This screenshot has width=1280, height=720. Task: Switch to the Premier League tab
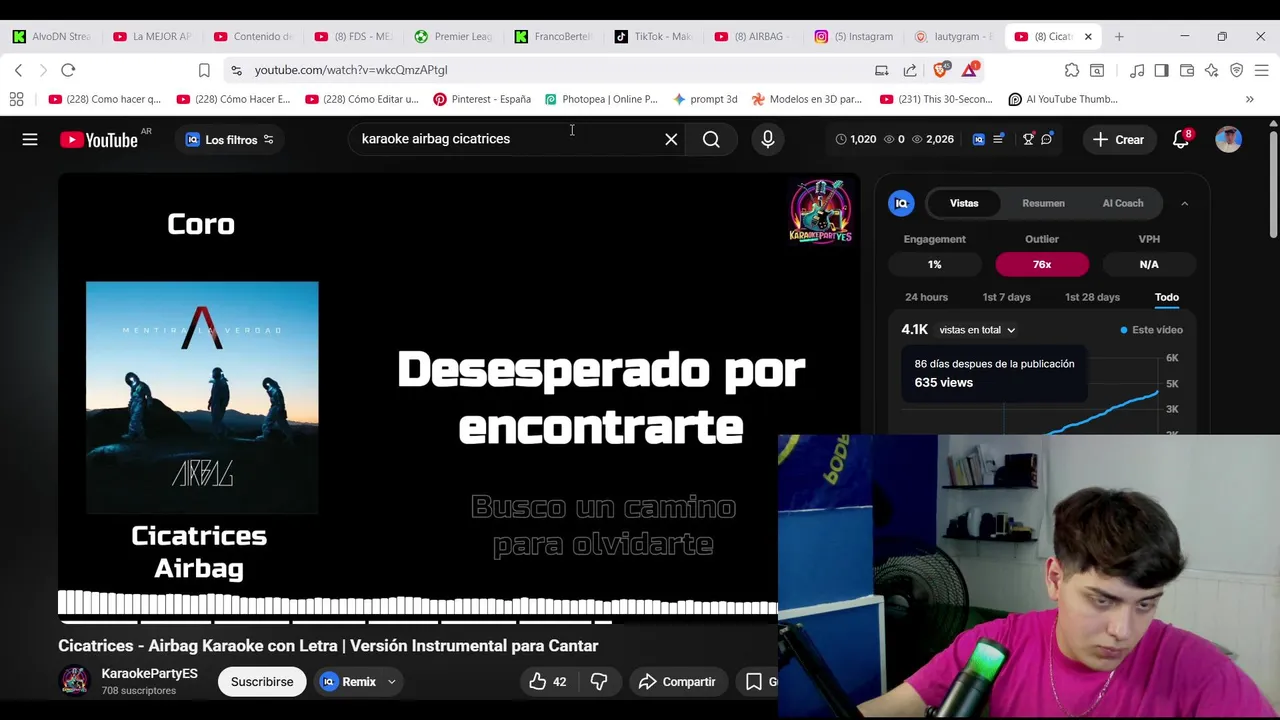pyautogui.click(x=454, y=36)
